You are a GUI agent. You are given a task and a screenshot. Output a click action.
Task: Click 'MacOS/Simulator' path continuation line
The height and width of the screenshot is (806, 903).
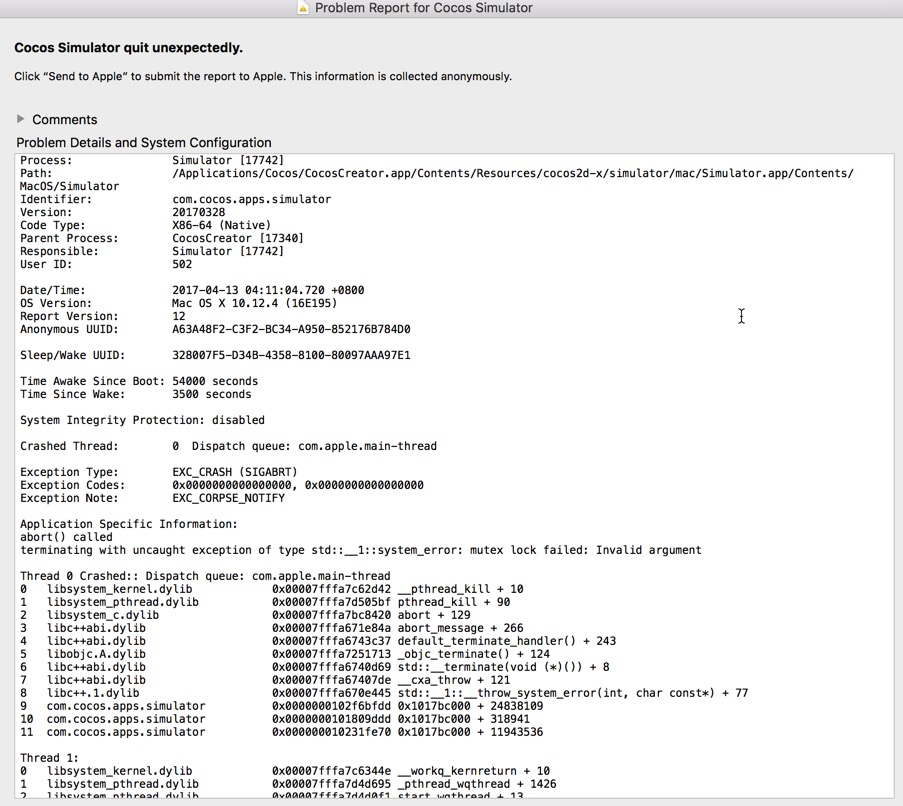click(x=70, y=186)
